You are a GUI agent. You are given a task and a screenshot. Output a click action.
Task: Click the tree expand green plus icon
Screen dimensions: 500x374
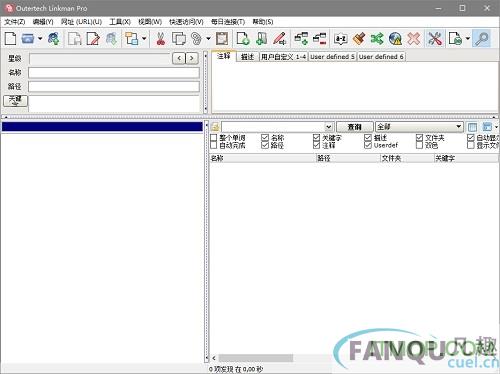click(x=301, y=38)
